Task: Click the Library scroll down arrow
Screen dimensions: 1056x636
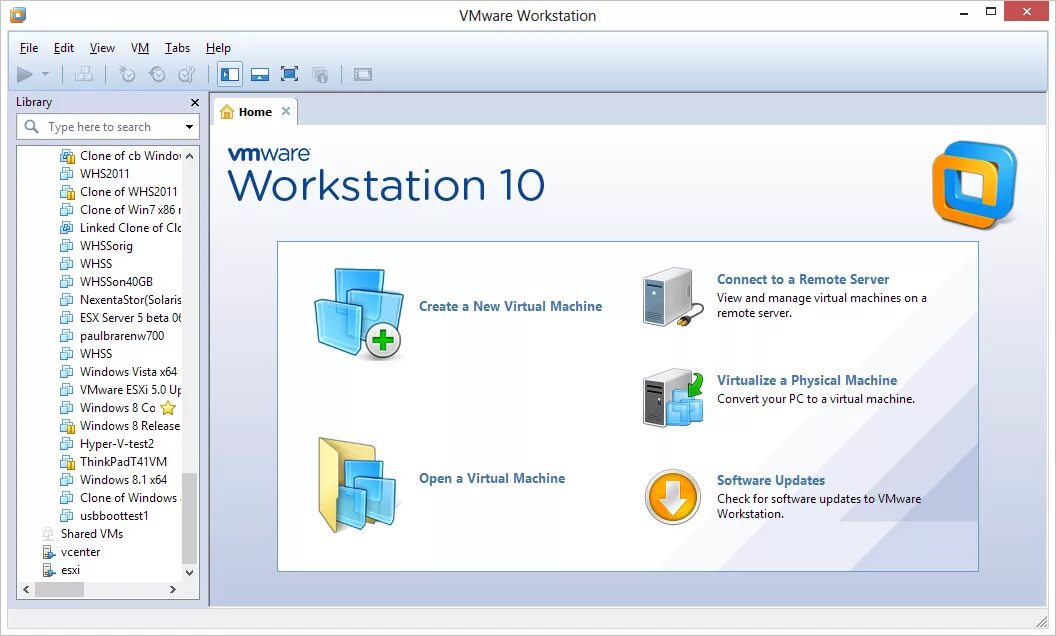Action: [x=190, y=573]
